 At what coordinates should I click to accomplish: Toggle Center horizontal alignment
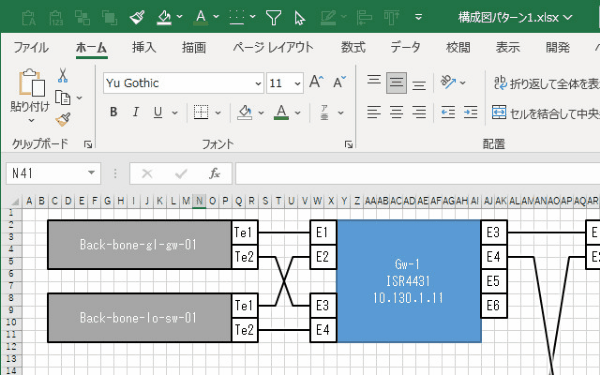pos(396,112)
